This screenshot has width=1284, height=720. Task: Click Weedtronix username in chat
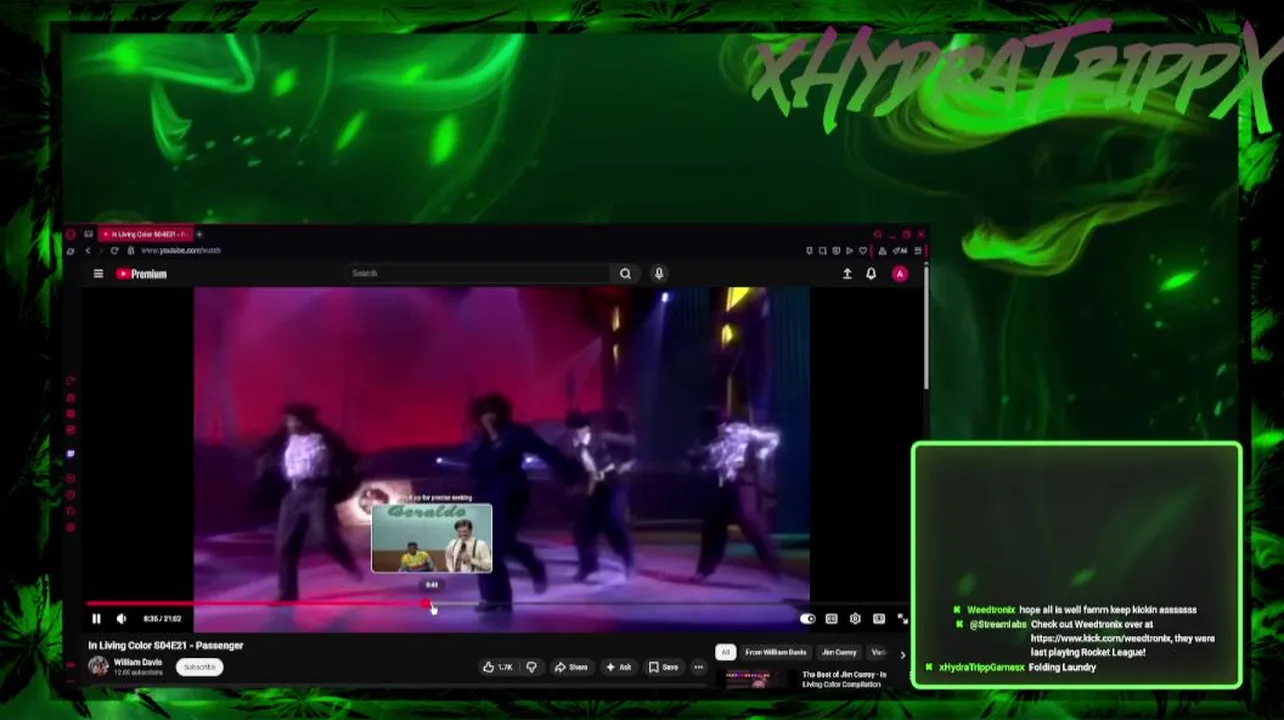[991, 610]
